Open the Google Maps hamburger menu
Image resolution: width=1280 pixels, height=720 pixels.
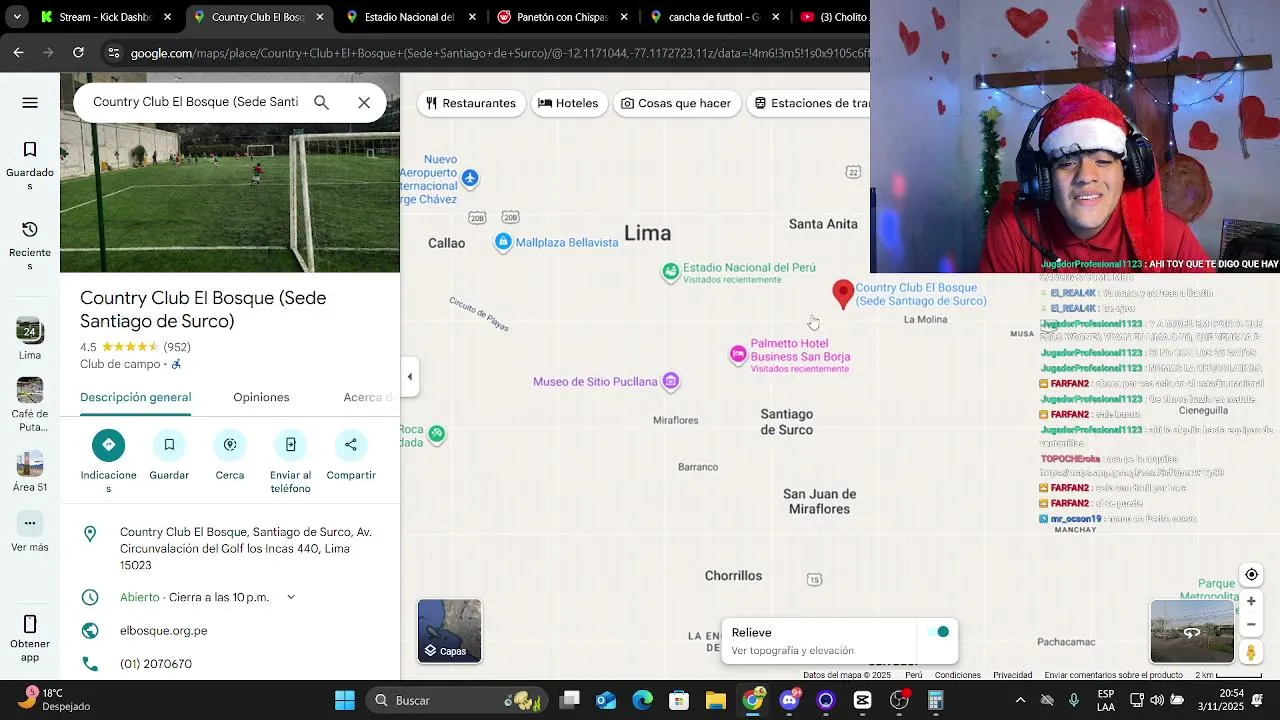(x=30, y=103)
